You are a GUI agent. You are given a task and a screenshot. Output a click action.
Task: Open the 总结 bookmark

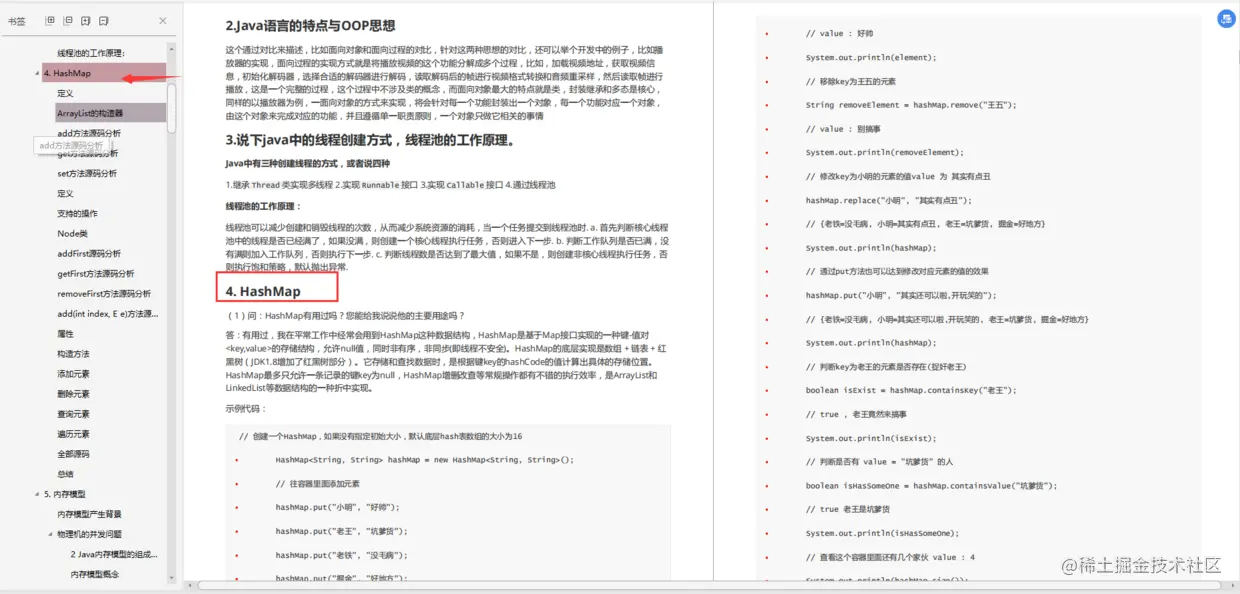(x=65, y=474)
